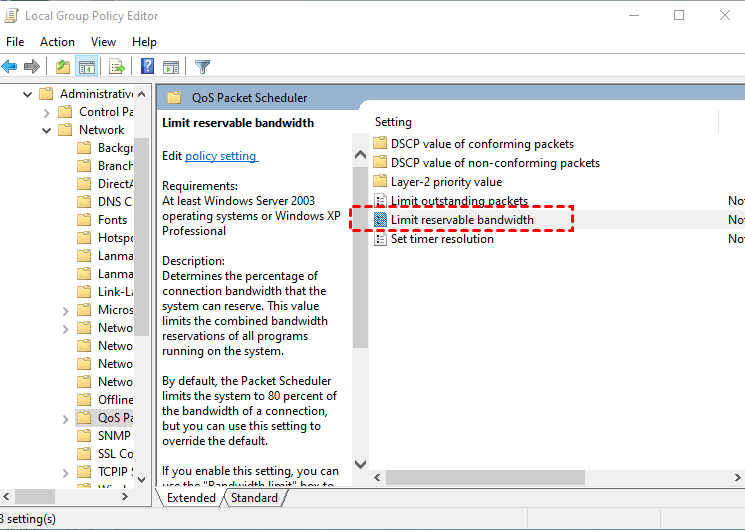Switch to the Standard tab
The width and height of the screenshot is (745, 530).
point(254,498)
